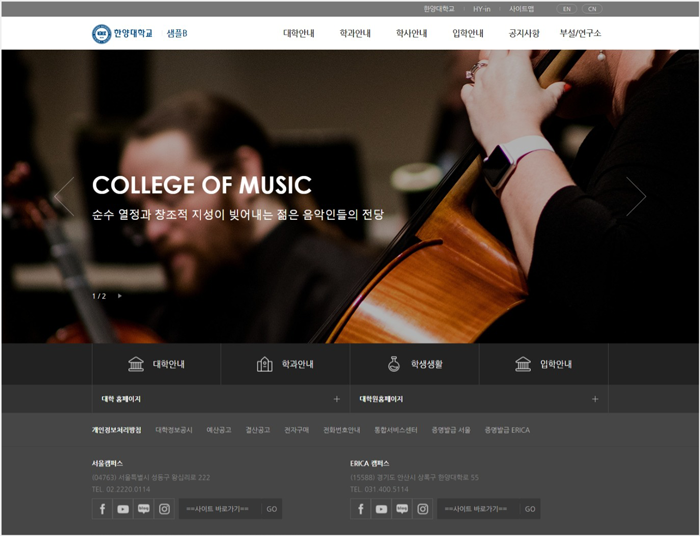Click the Seoul campus Instagram icon
Viewport: 700px width, 536px height.
[x=164, y=509]
